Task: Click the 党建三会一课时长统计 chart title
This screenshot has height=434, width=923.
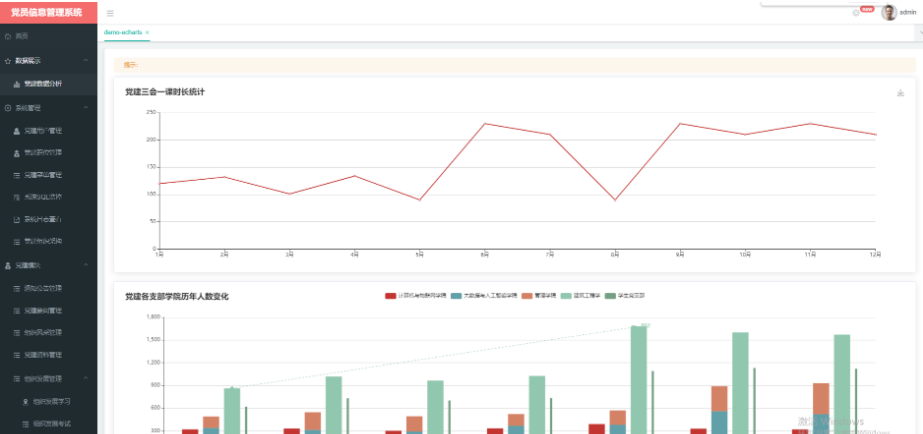Action: (165, 92)
